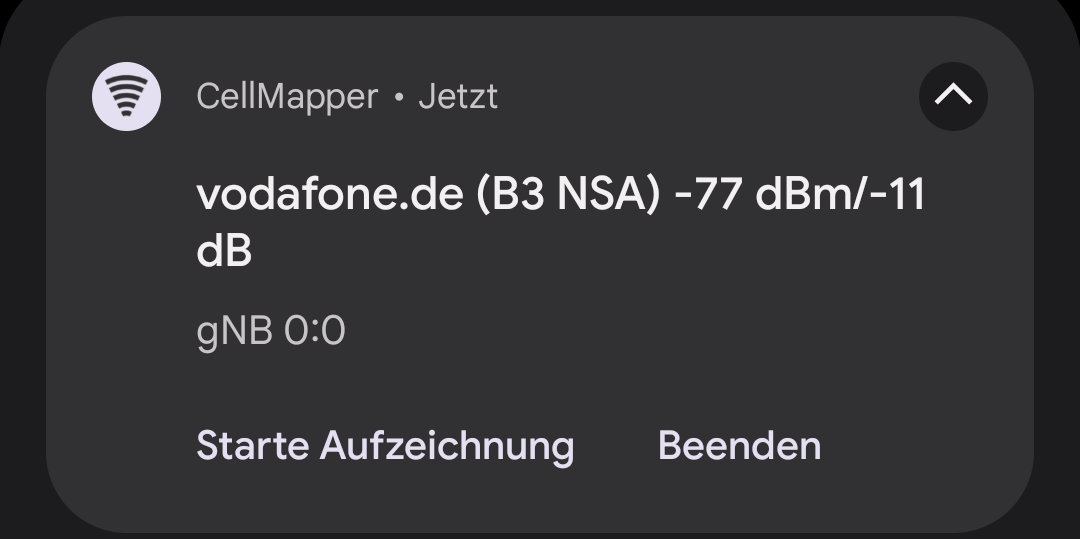Tap the CellMapper signal-wave app icon
1080x539 pixels.
click(x=127, y=96)
